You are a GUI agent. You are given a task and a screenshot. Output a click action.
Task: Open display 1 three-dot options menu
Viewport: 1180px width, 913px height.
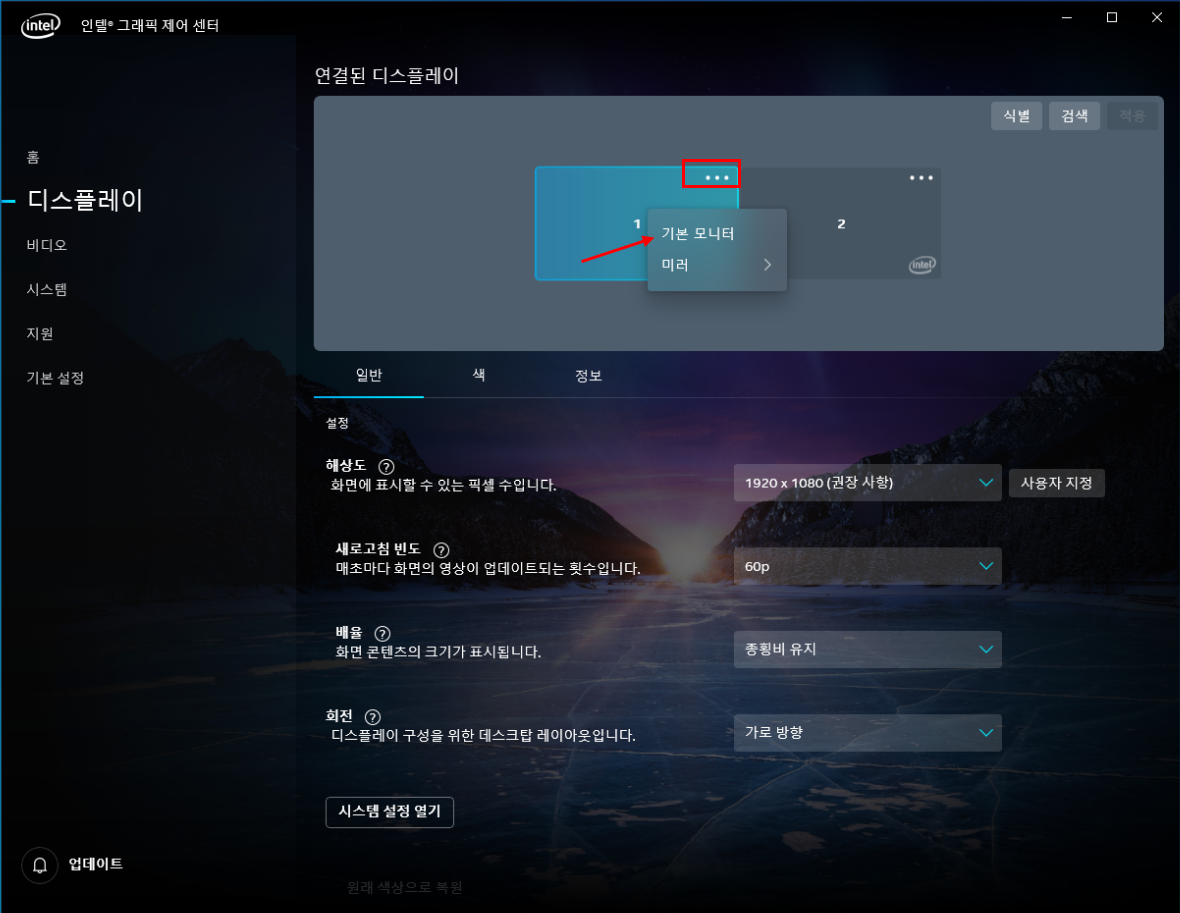pyautogui.click(x=716, y=178)
